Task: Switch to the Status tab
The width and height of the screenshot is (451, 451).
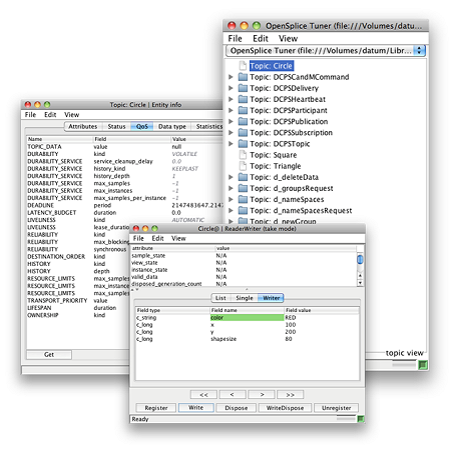Action: [x=116, y=126]
